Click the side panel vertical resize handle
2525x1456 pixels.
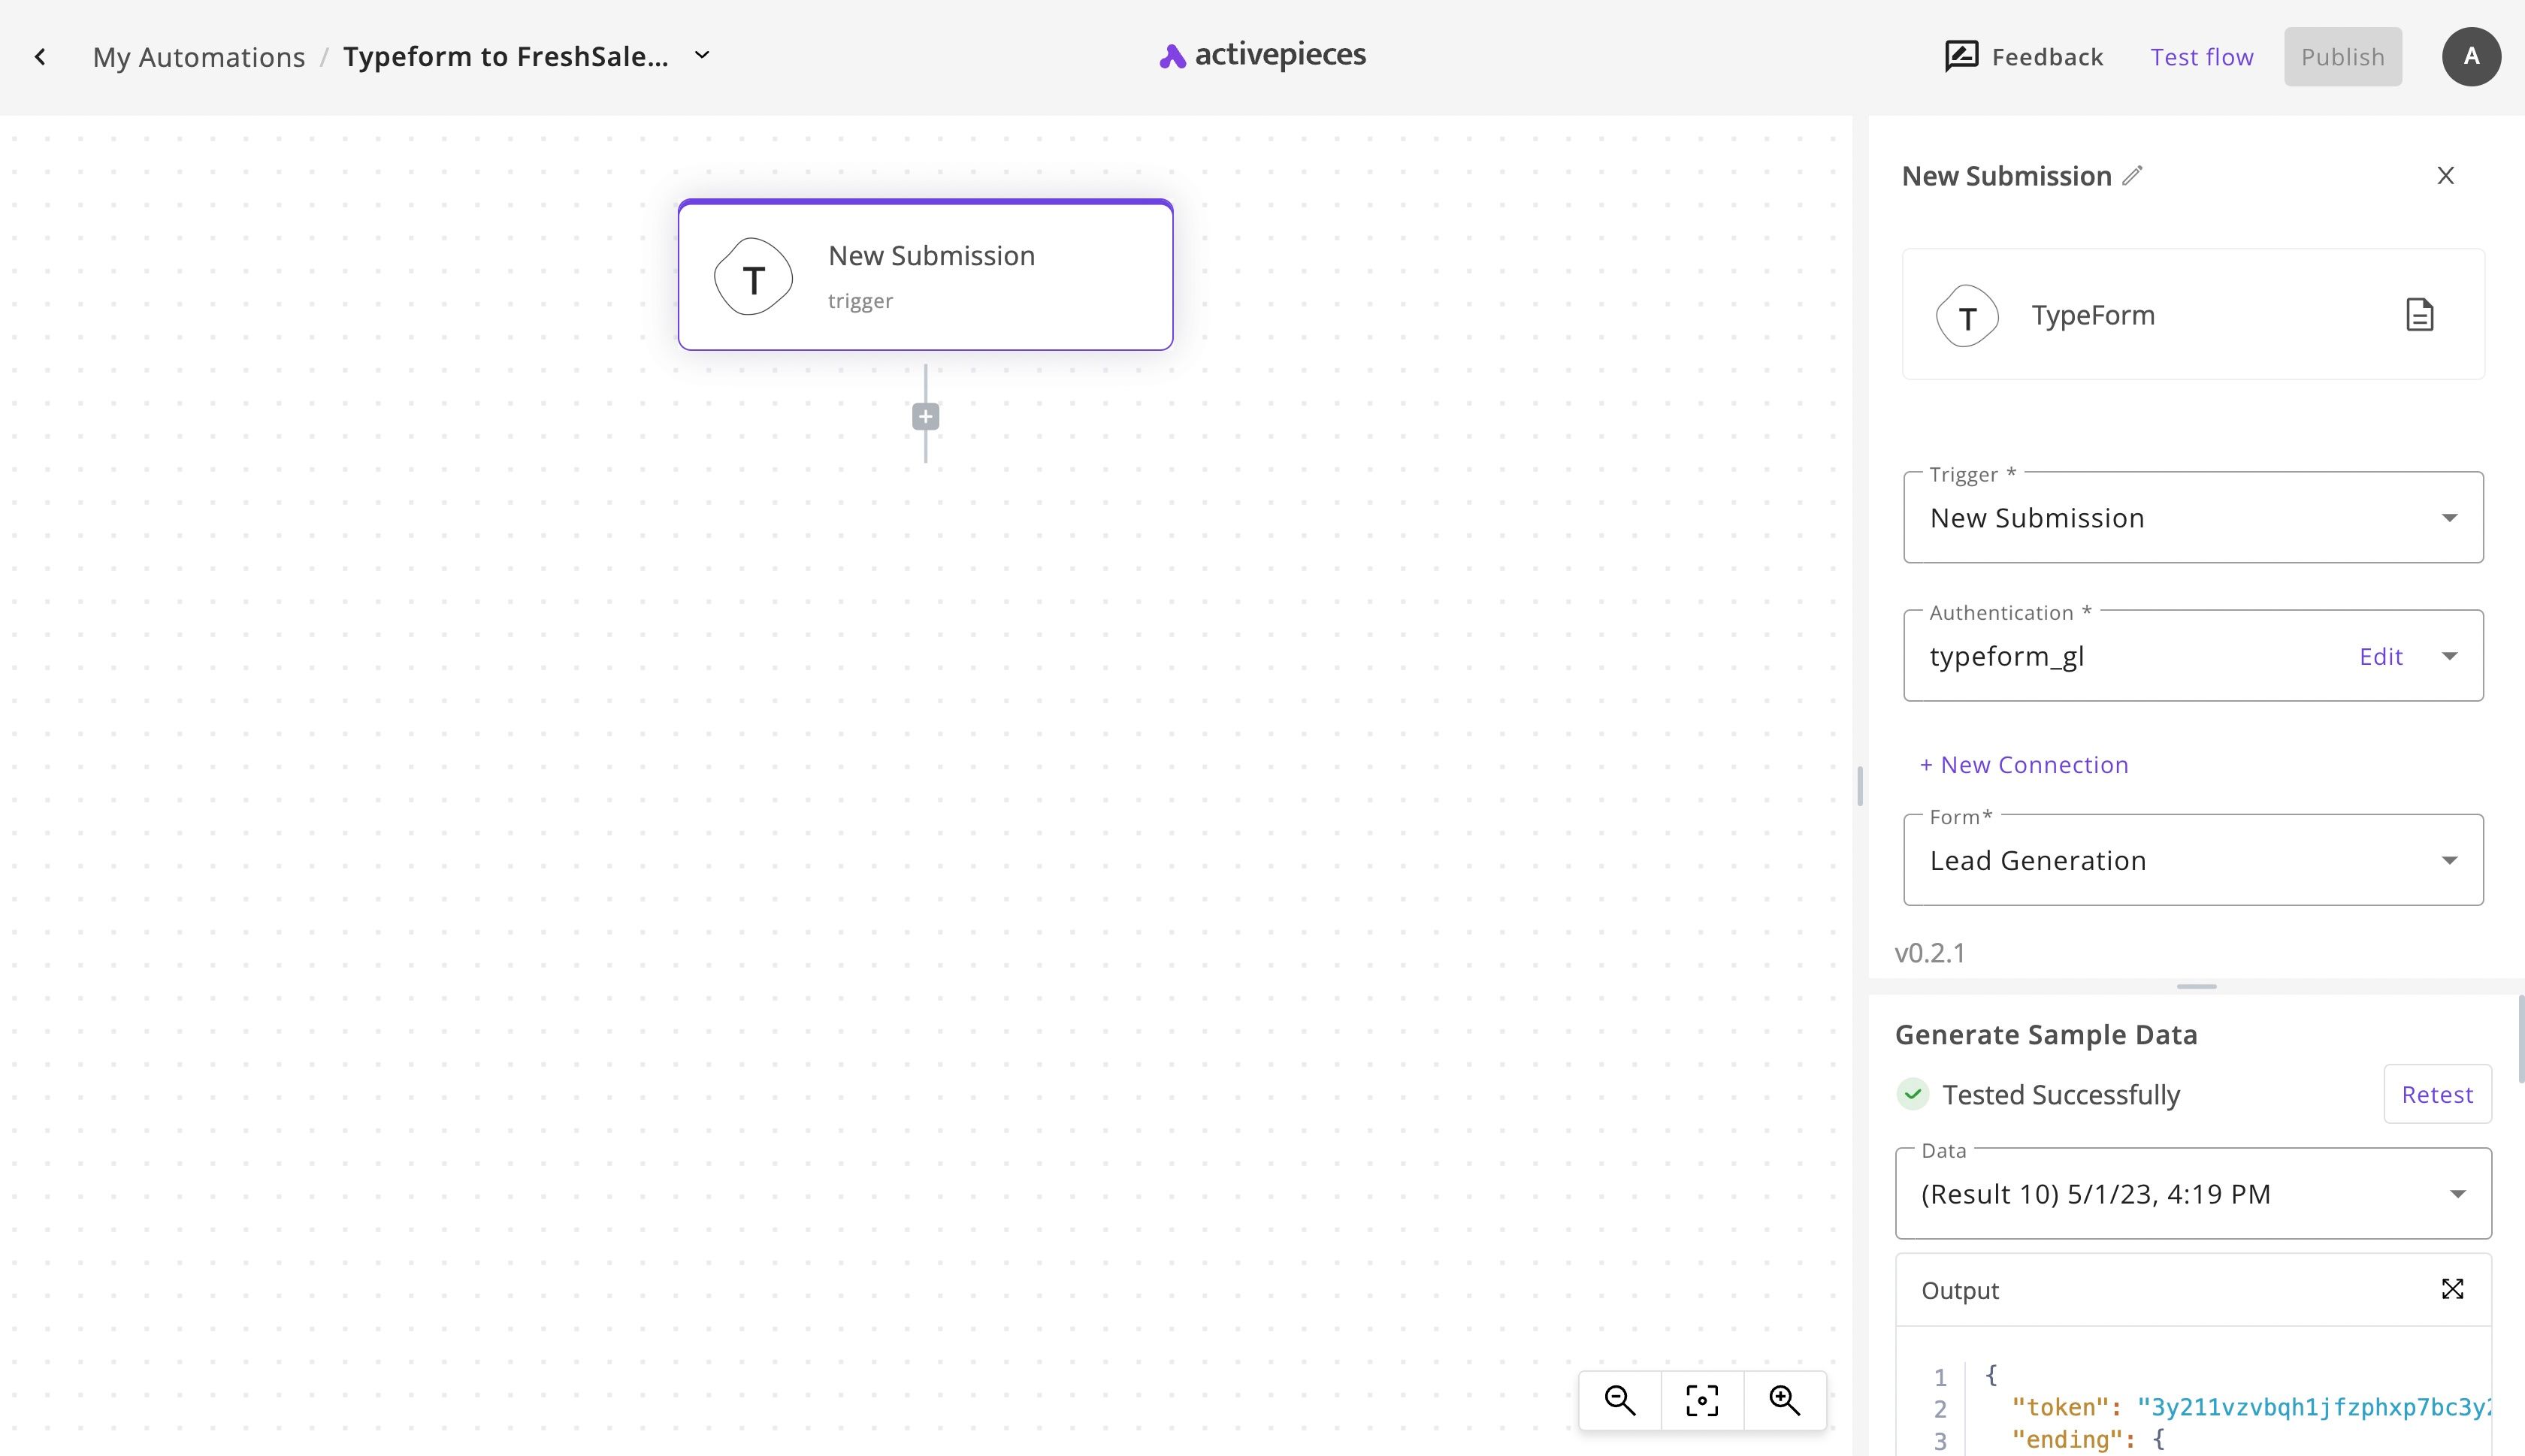coord(1859,786)
